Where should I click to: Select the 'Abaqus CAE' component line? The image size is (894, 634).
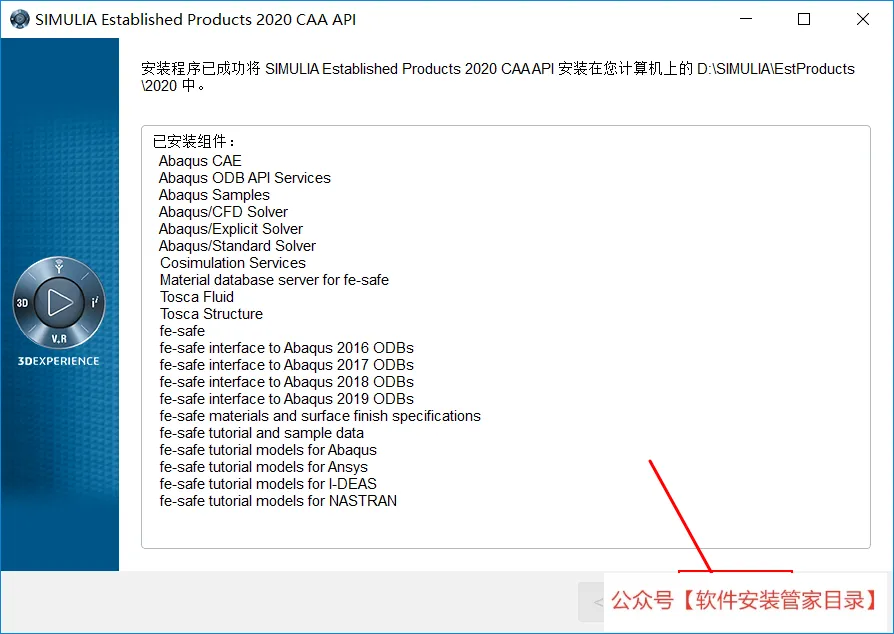(200, 161)
